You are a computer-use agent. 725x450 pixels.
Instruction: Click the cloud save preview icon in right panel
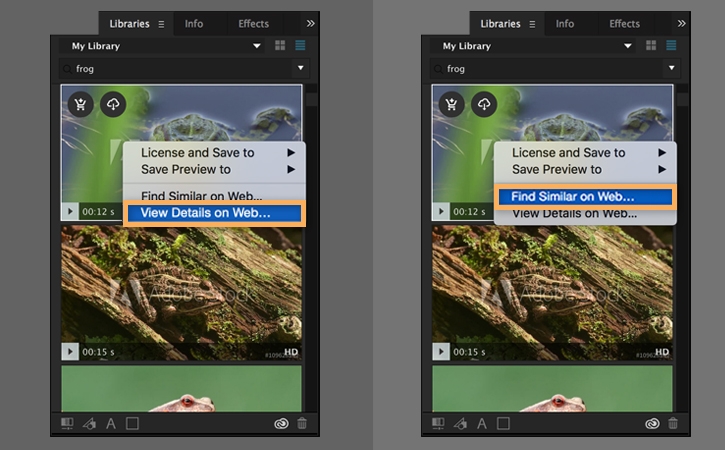click(483, 105)
